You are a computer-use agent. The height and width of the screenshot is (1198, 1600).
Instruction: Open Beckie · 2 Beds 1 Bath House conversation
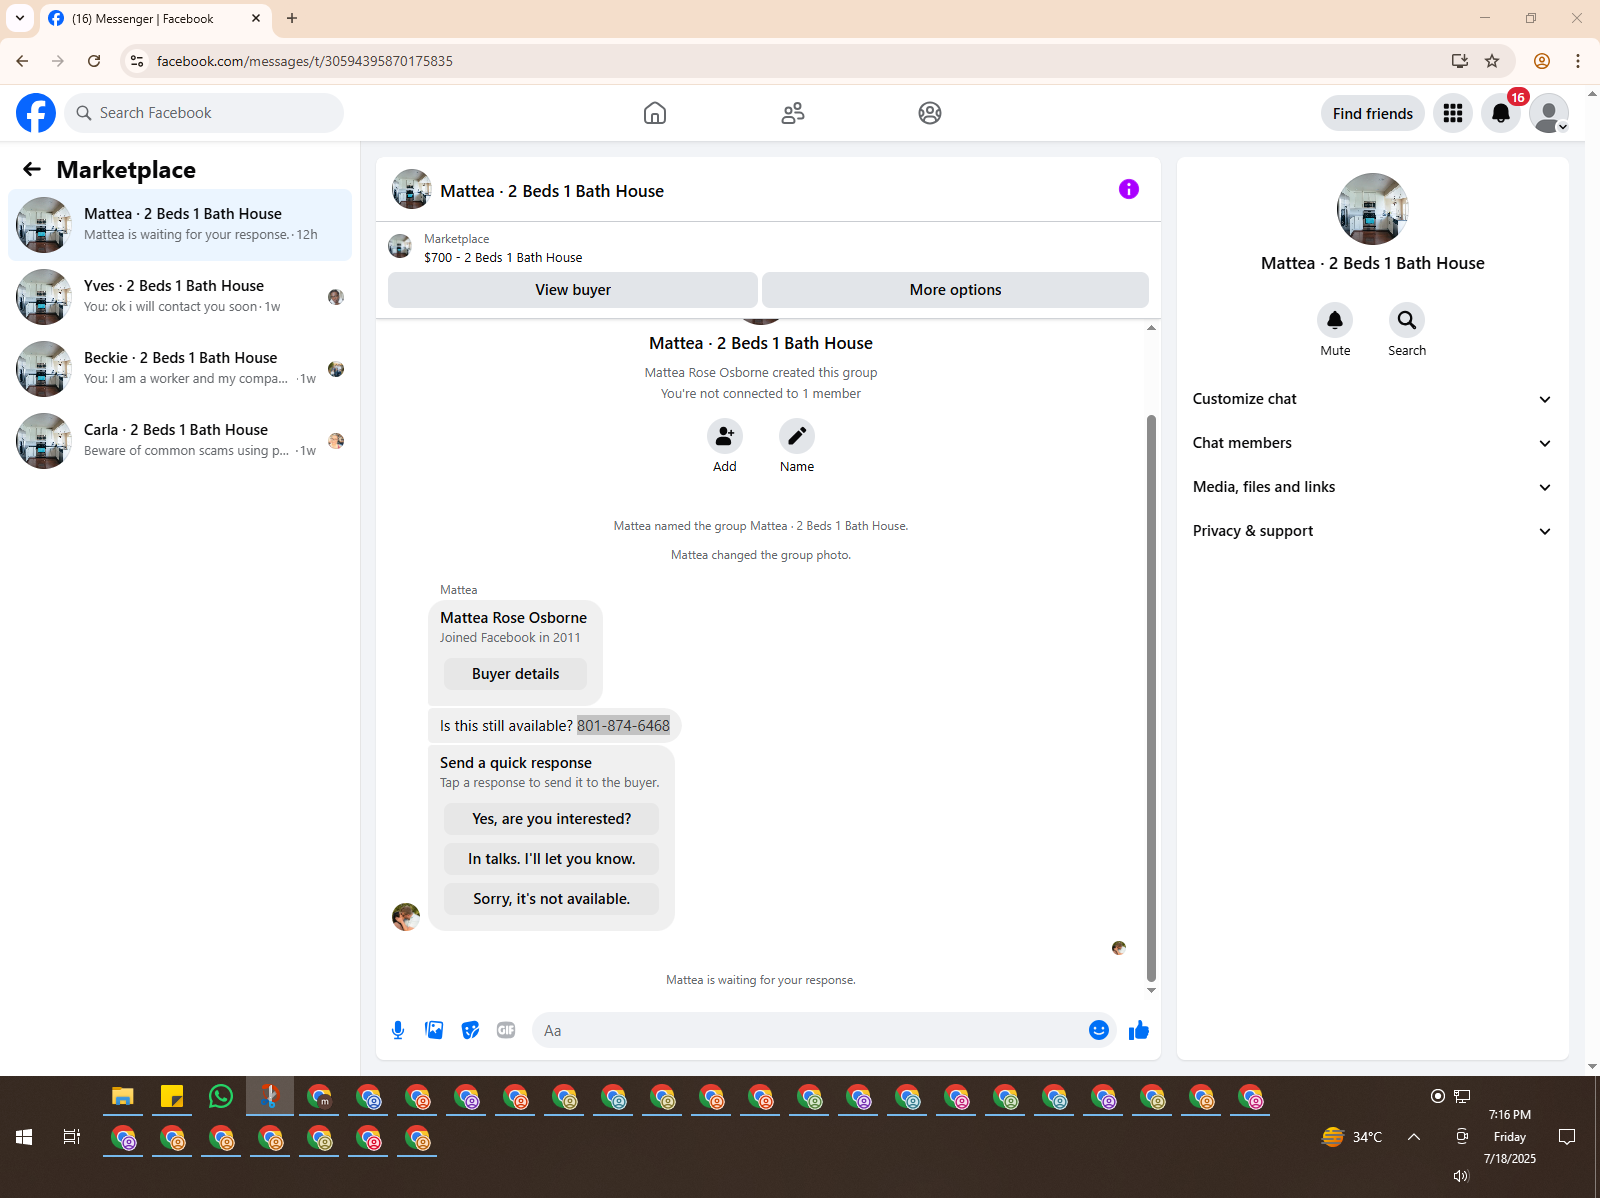[180, 369]
